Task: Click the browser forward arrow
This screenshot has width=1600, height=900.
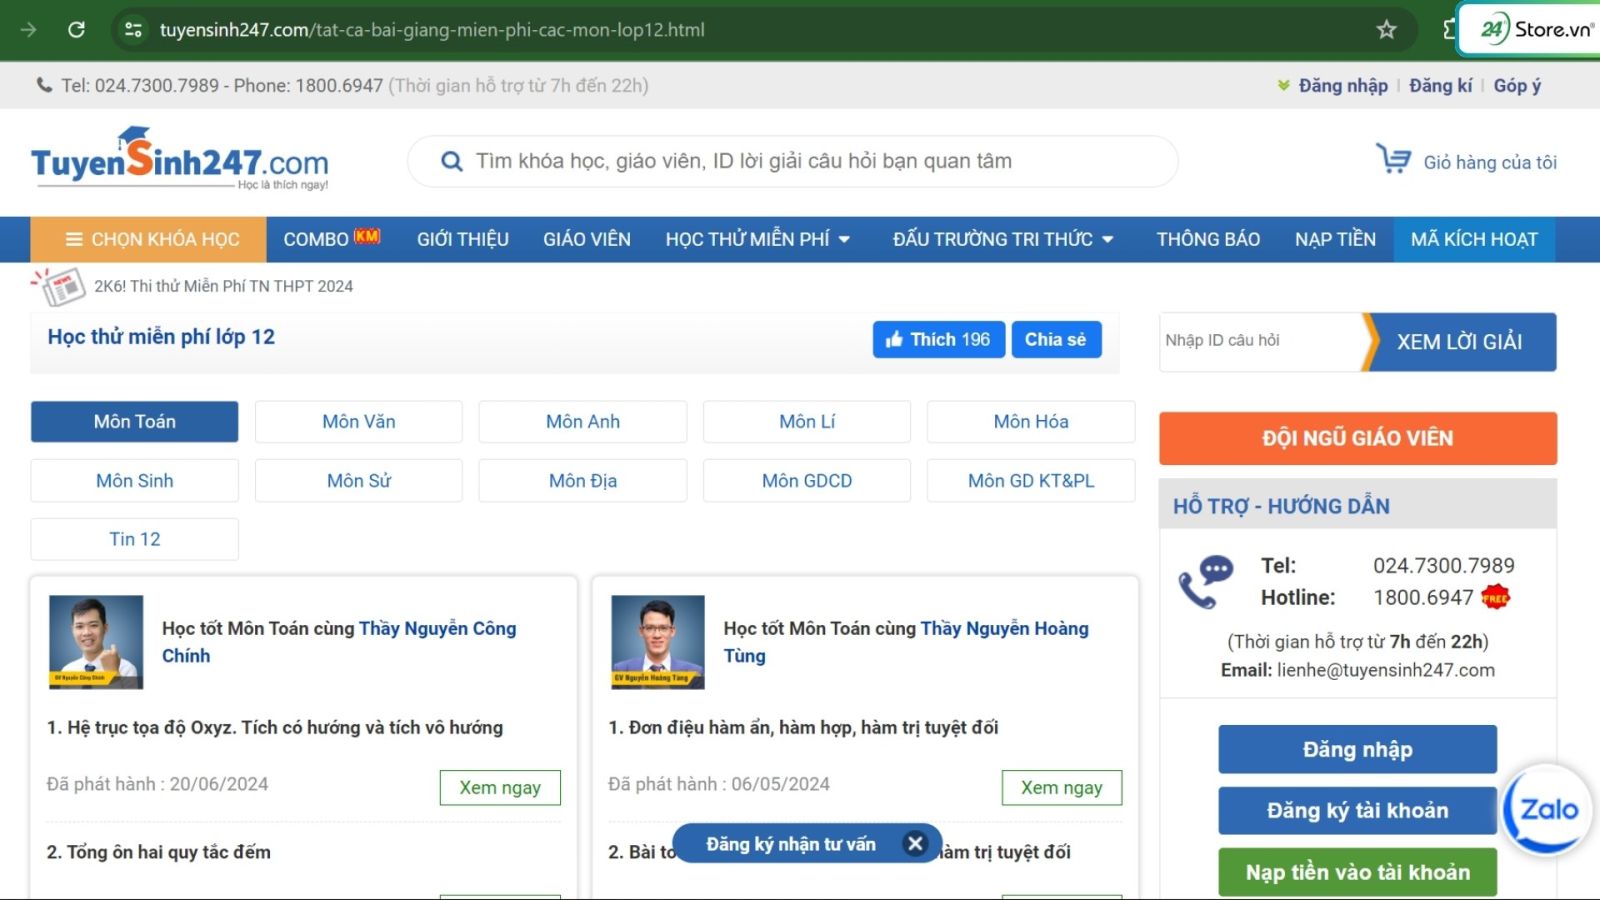Action: point(28,30)
